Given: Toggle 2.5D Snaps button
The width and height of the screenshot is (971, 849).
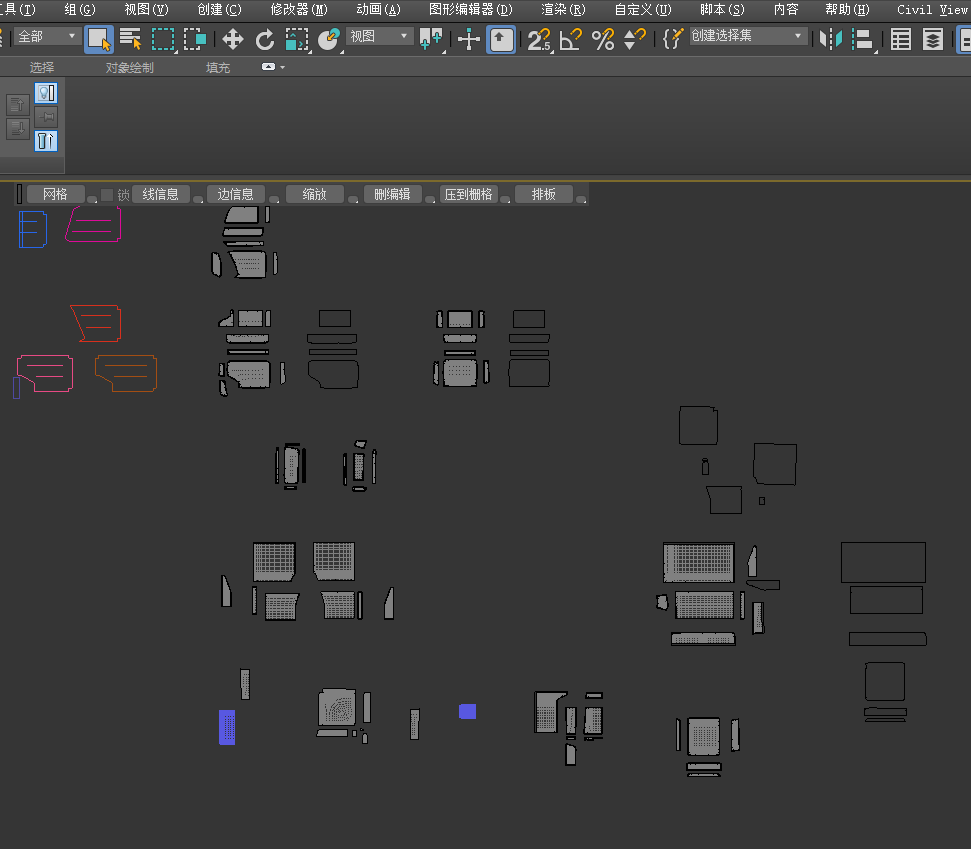Looking at the screenshot, I should (x=539, y=40).
